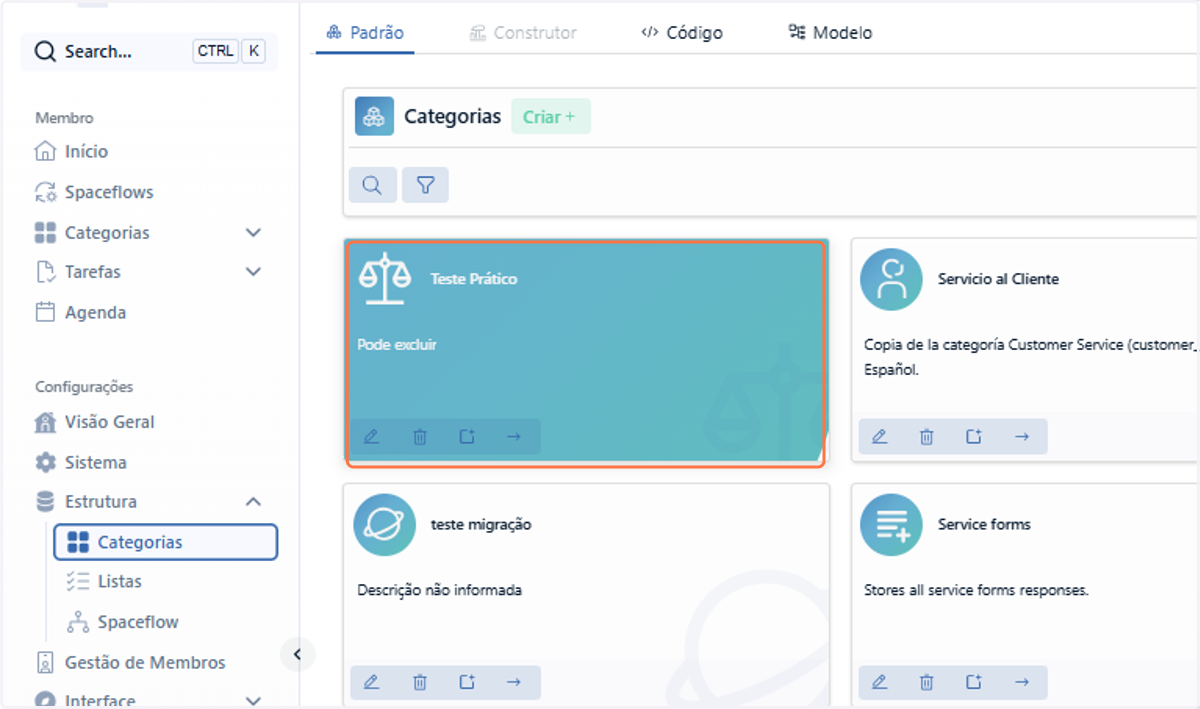The height and width of the screenshot is (709, 1200).
Task: Switch to the Código tab
Action: (x=682, y=32)
